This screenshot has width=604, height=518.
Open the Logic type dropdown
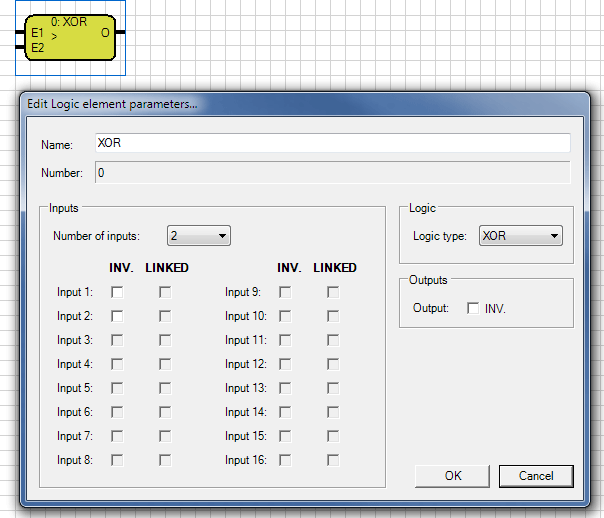tap(520, 236)
